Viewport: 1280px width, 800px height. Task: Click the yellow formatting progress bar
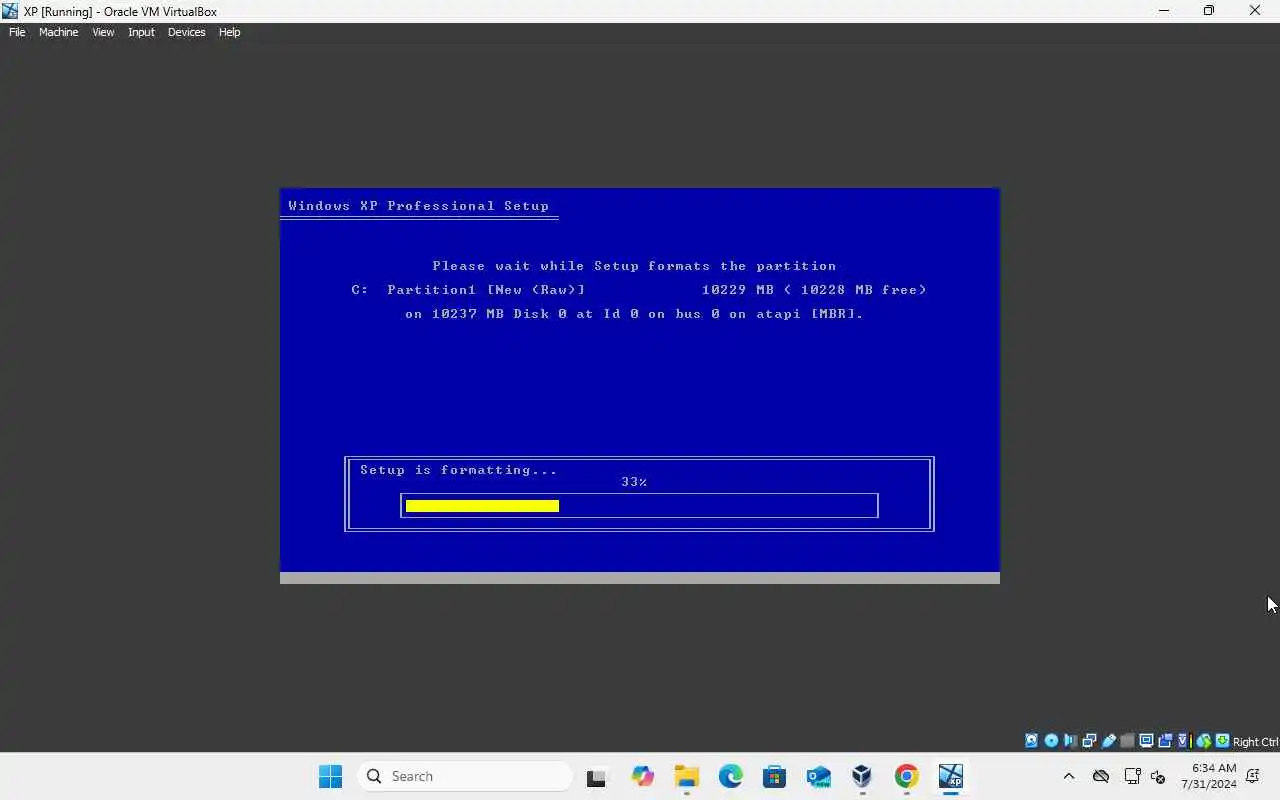tap(482, 506)
